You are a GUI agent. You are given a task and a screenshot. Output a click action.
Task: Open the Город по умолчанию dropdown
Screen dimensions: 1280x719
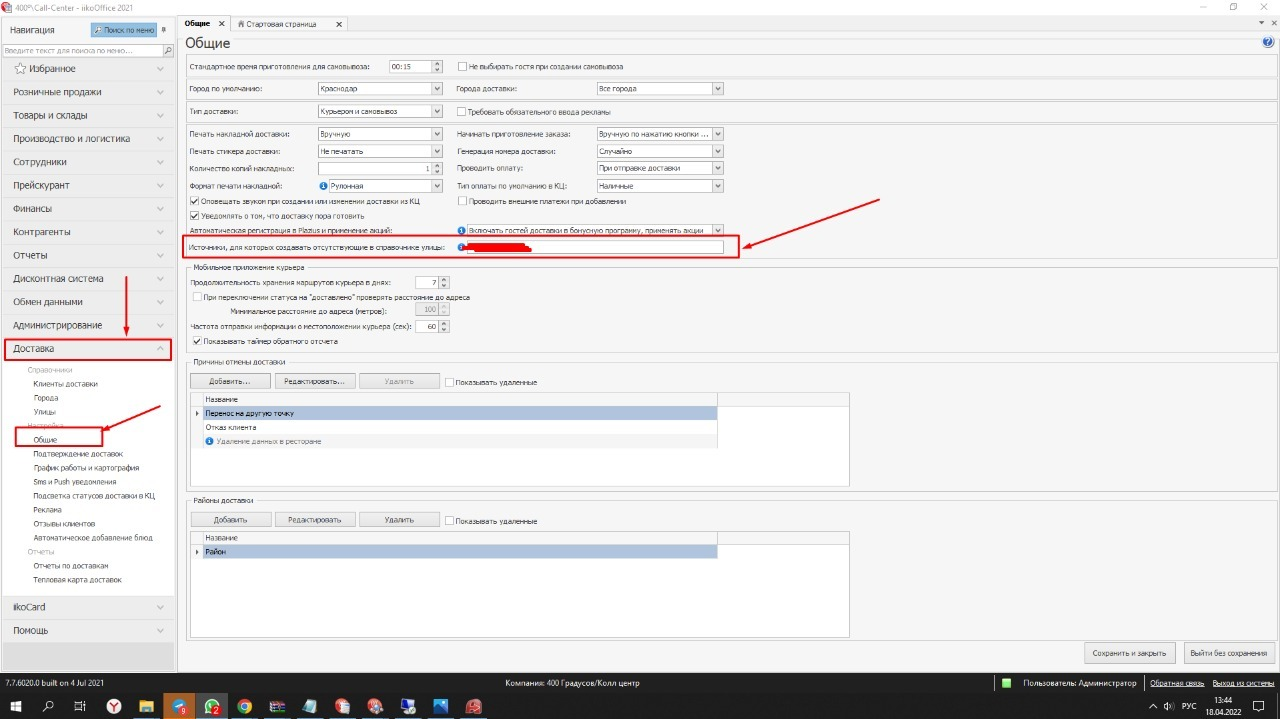436,89
